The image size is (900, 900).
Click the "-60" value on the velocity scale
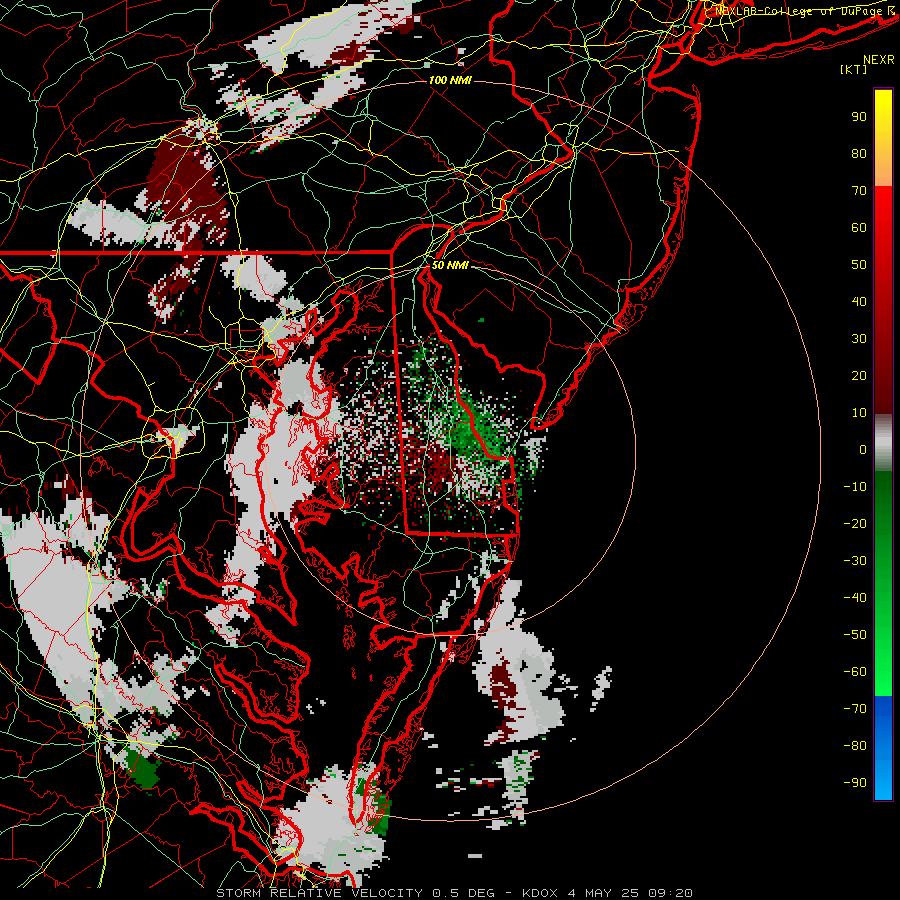pyautogui.click(x=855, y=672)
